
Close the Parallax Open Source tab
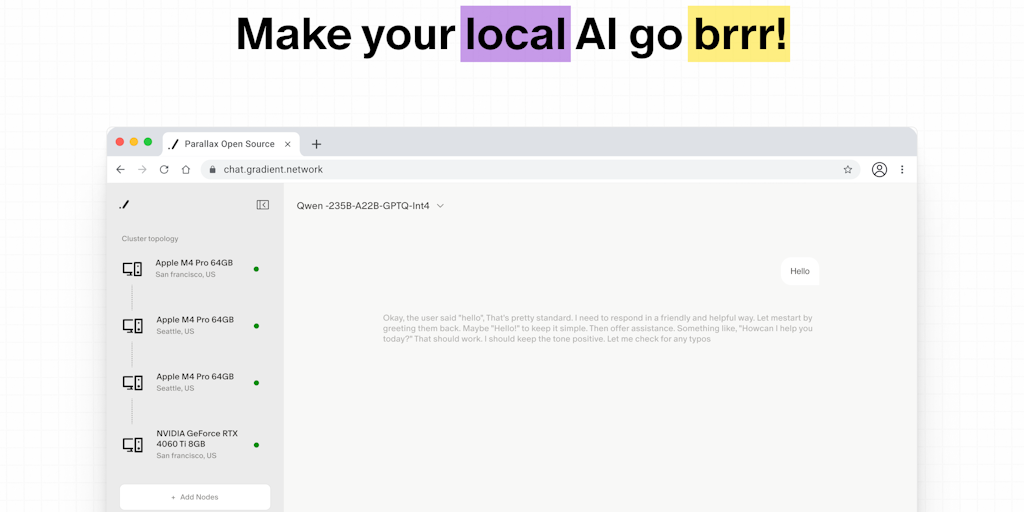tap(287, 144)
